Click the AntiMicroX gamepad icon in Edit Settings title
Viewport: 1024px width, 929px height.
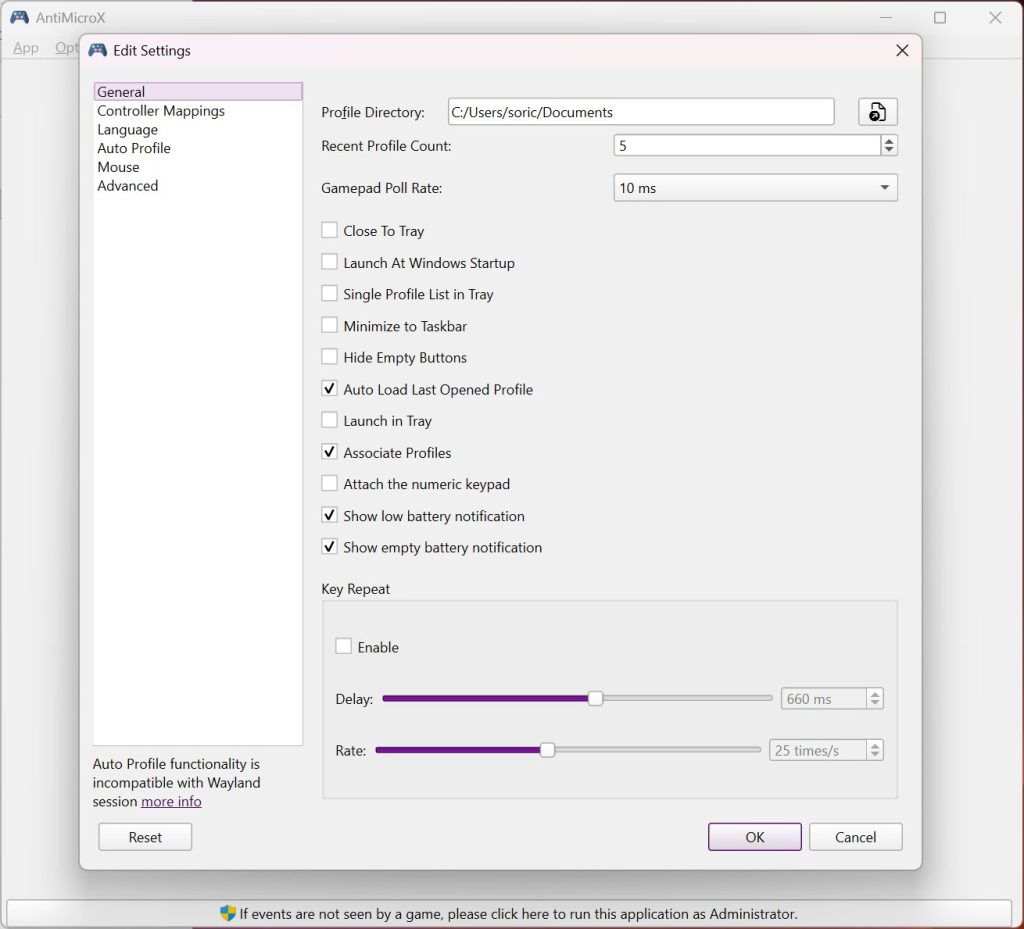[x=97, y=50]
